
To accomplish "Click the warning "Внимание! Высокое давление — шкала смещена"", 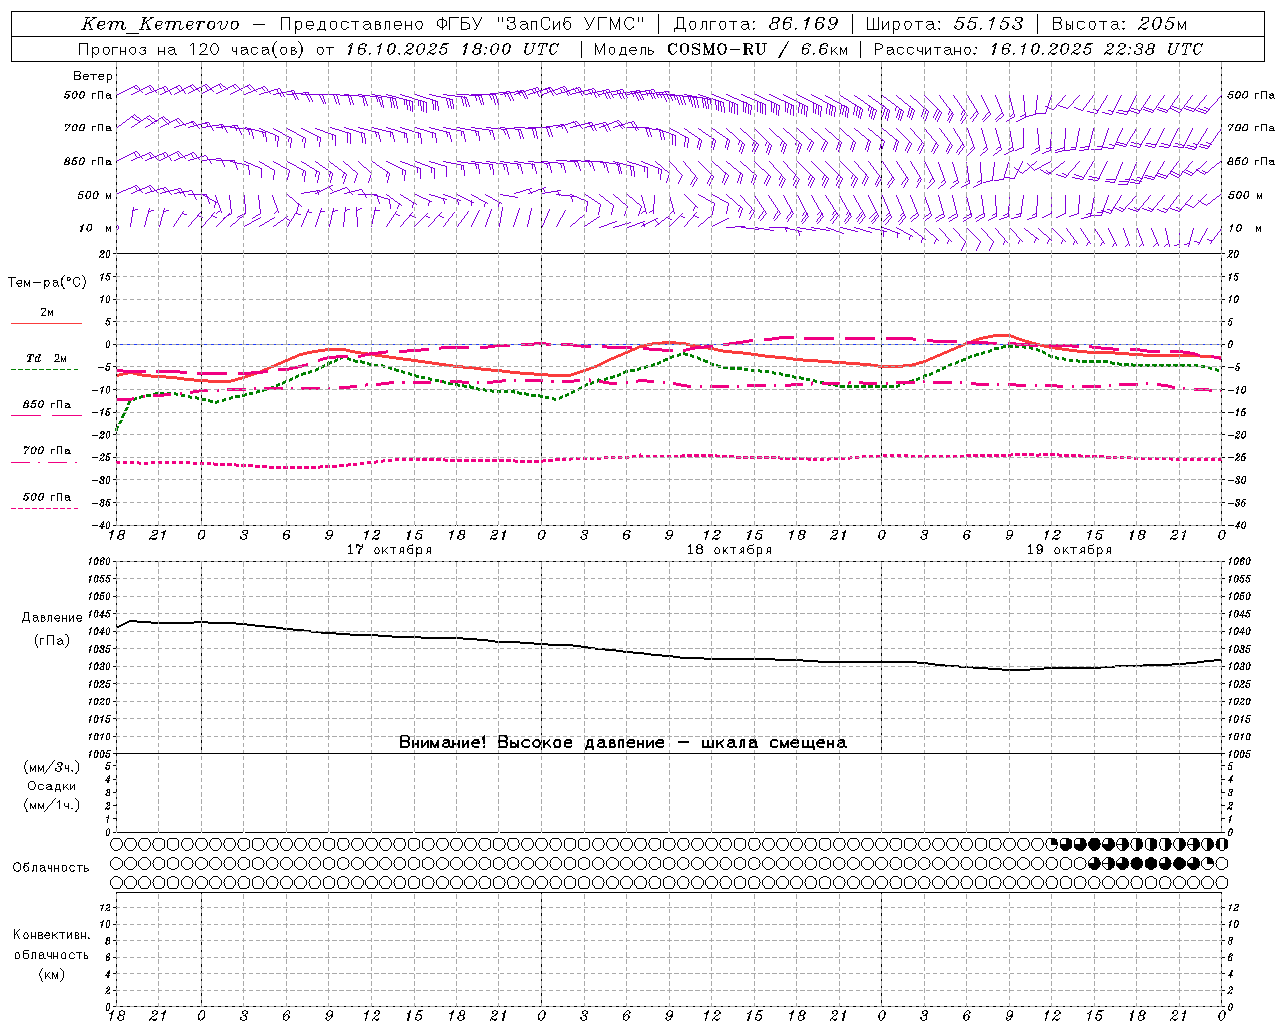I will click(623, 743).
